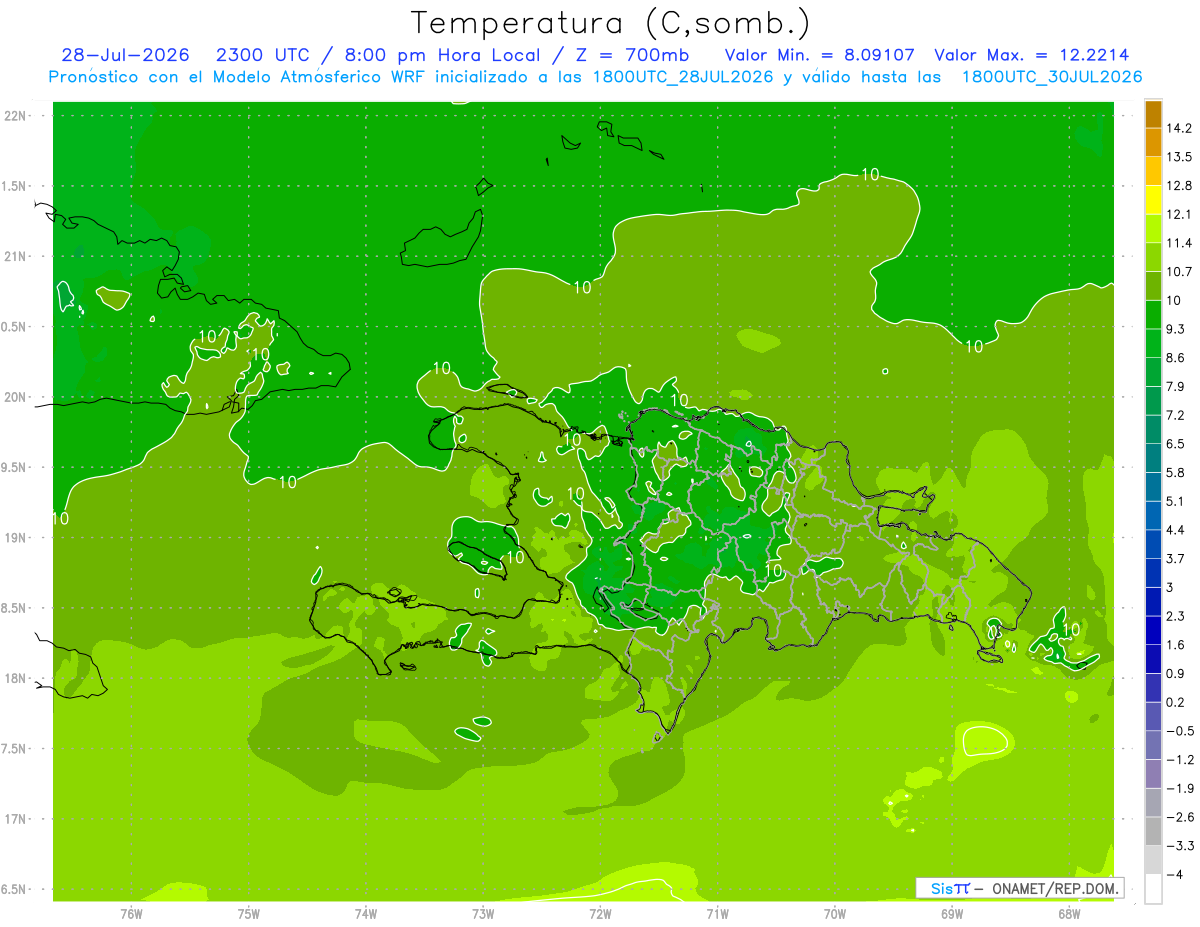Click the "75W" longitude axis label
This screenshot has height=927, width=1200.
click(248, 913)
